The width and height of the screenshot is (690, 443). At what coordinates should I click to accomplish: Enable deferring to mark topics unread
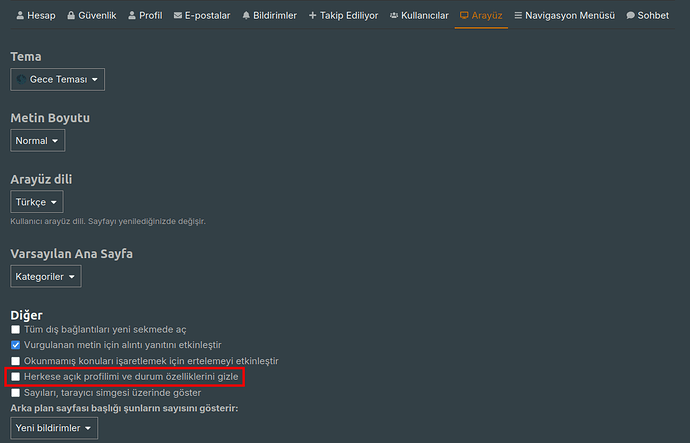(16, 361)
